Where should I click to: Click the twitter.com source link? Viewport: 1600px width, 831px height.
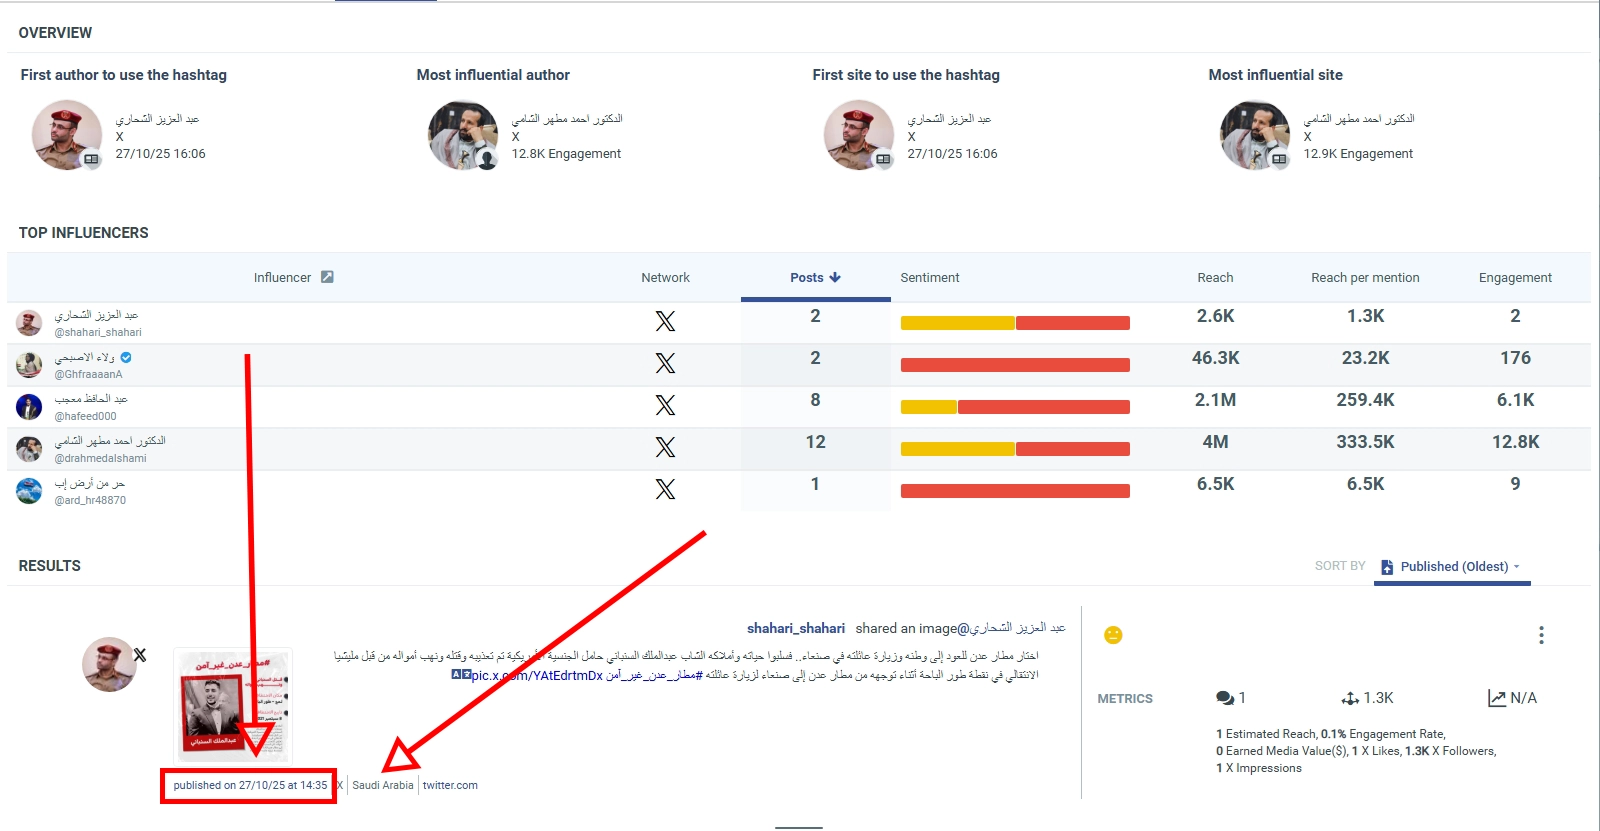(450, 785)
